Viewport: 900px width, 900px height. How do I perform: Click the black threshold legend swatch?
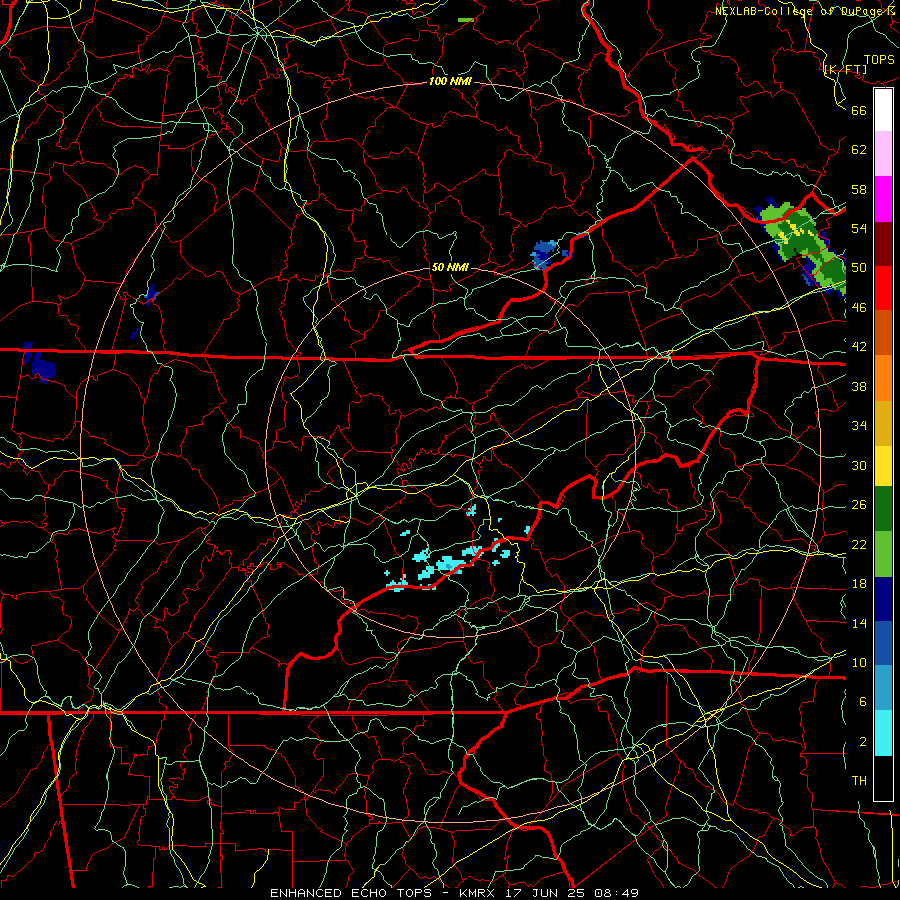click(883, 778)
